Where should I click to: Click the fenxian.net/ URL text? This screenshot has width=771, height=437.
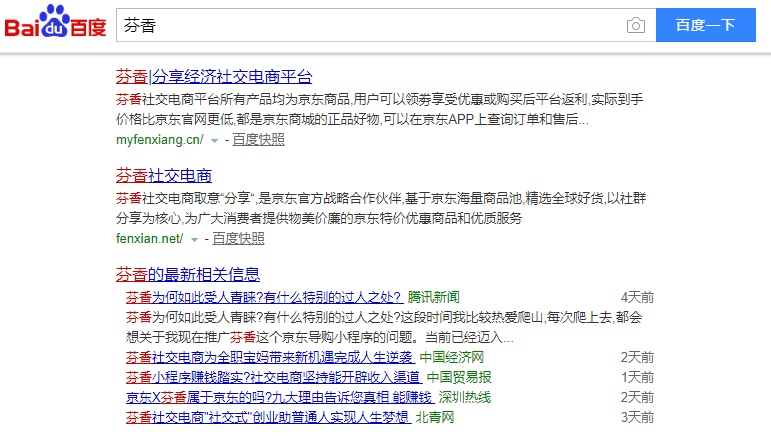(149, 238)
